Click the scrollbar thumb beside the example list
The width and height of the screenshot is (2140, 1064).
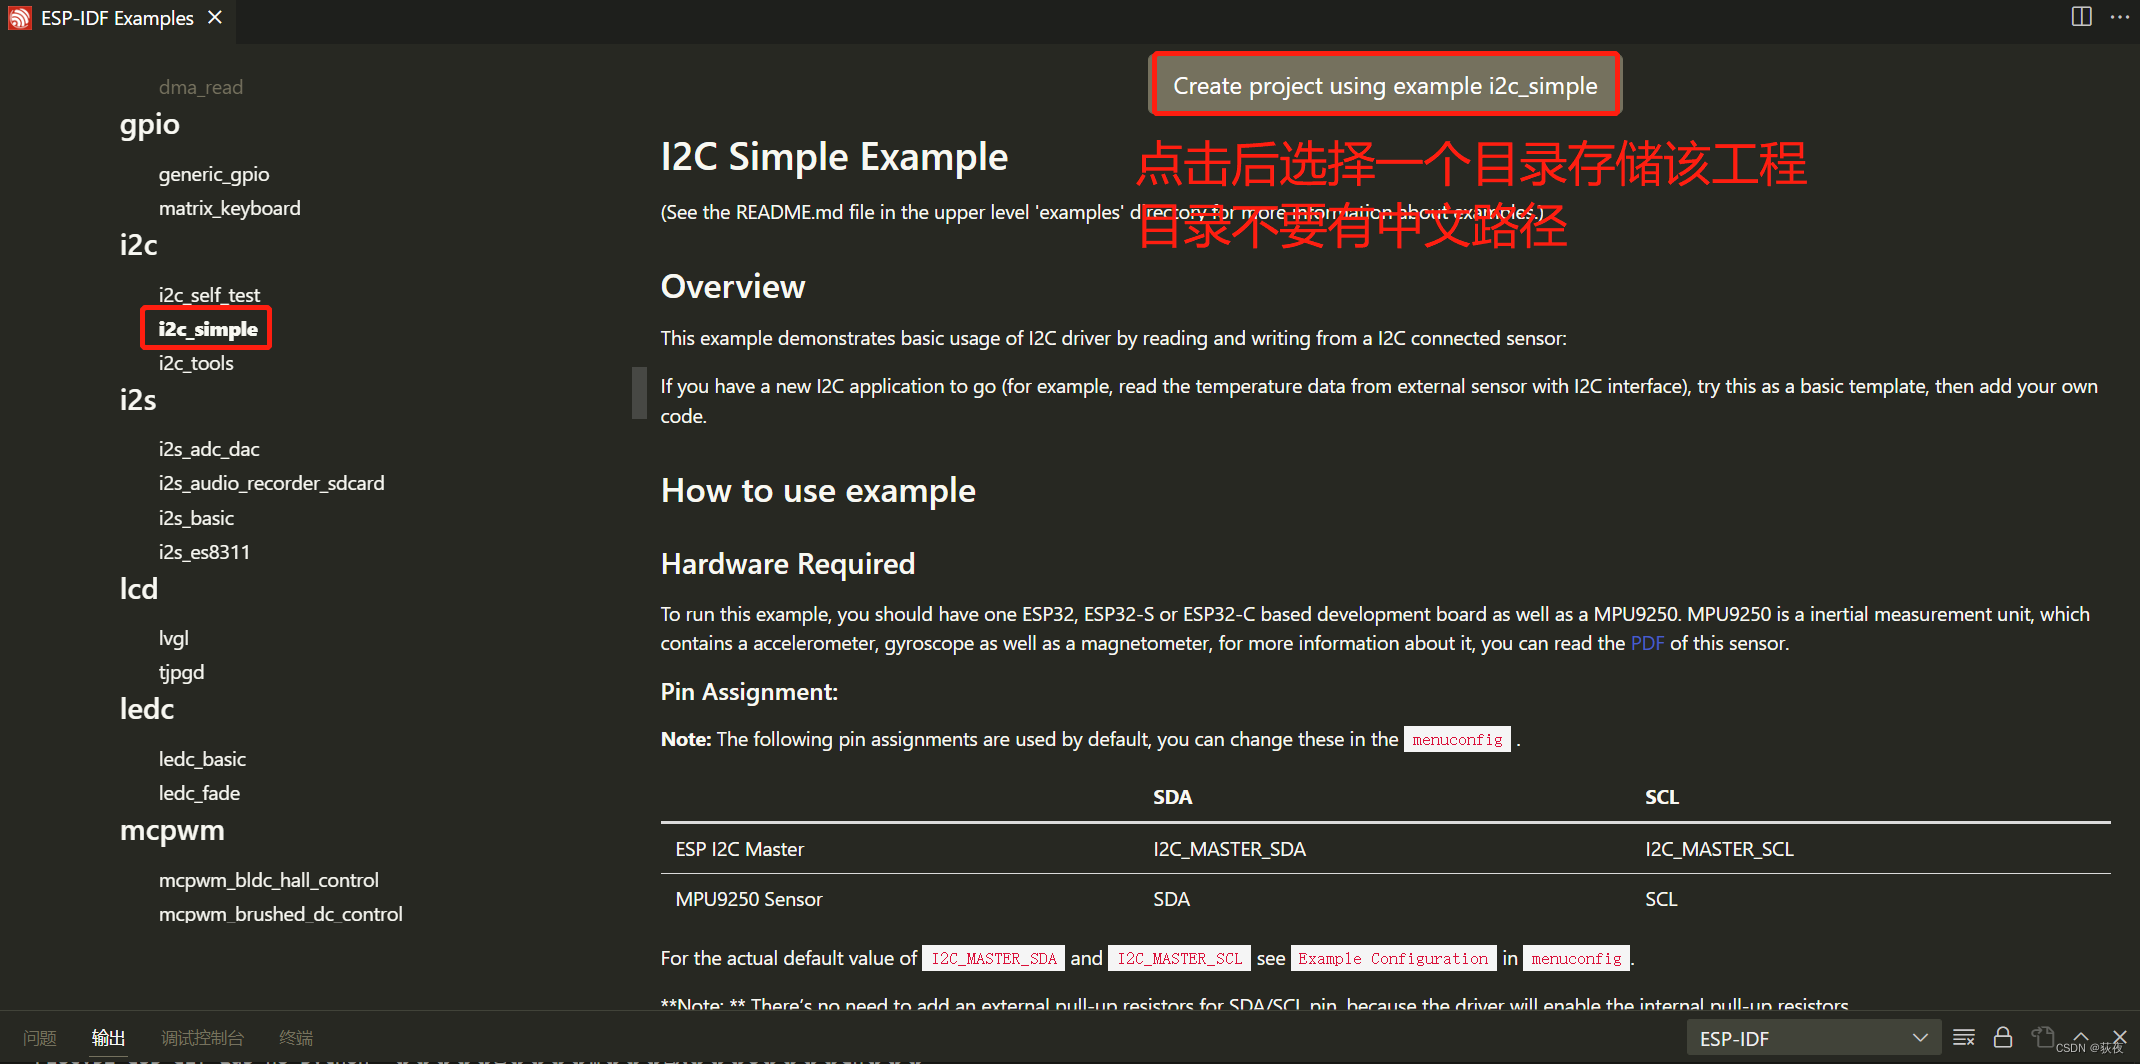639,393
